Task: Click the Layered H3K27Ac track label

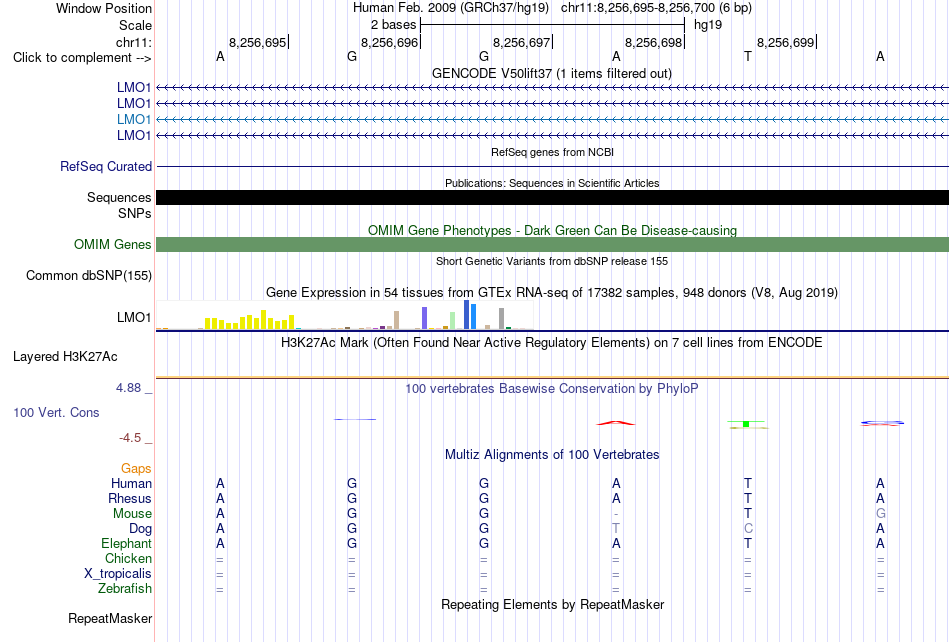Action: (65, 356)
